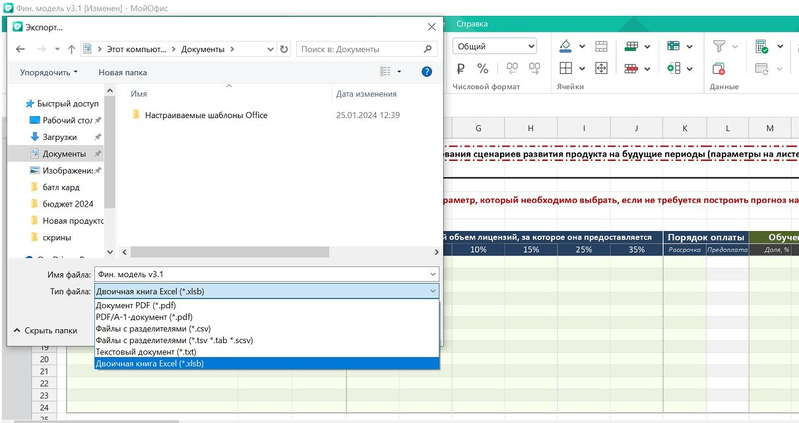The image size is (799, 423).
Task: Expand the delete rows dropdown arrow
Action: click(647, 69)
